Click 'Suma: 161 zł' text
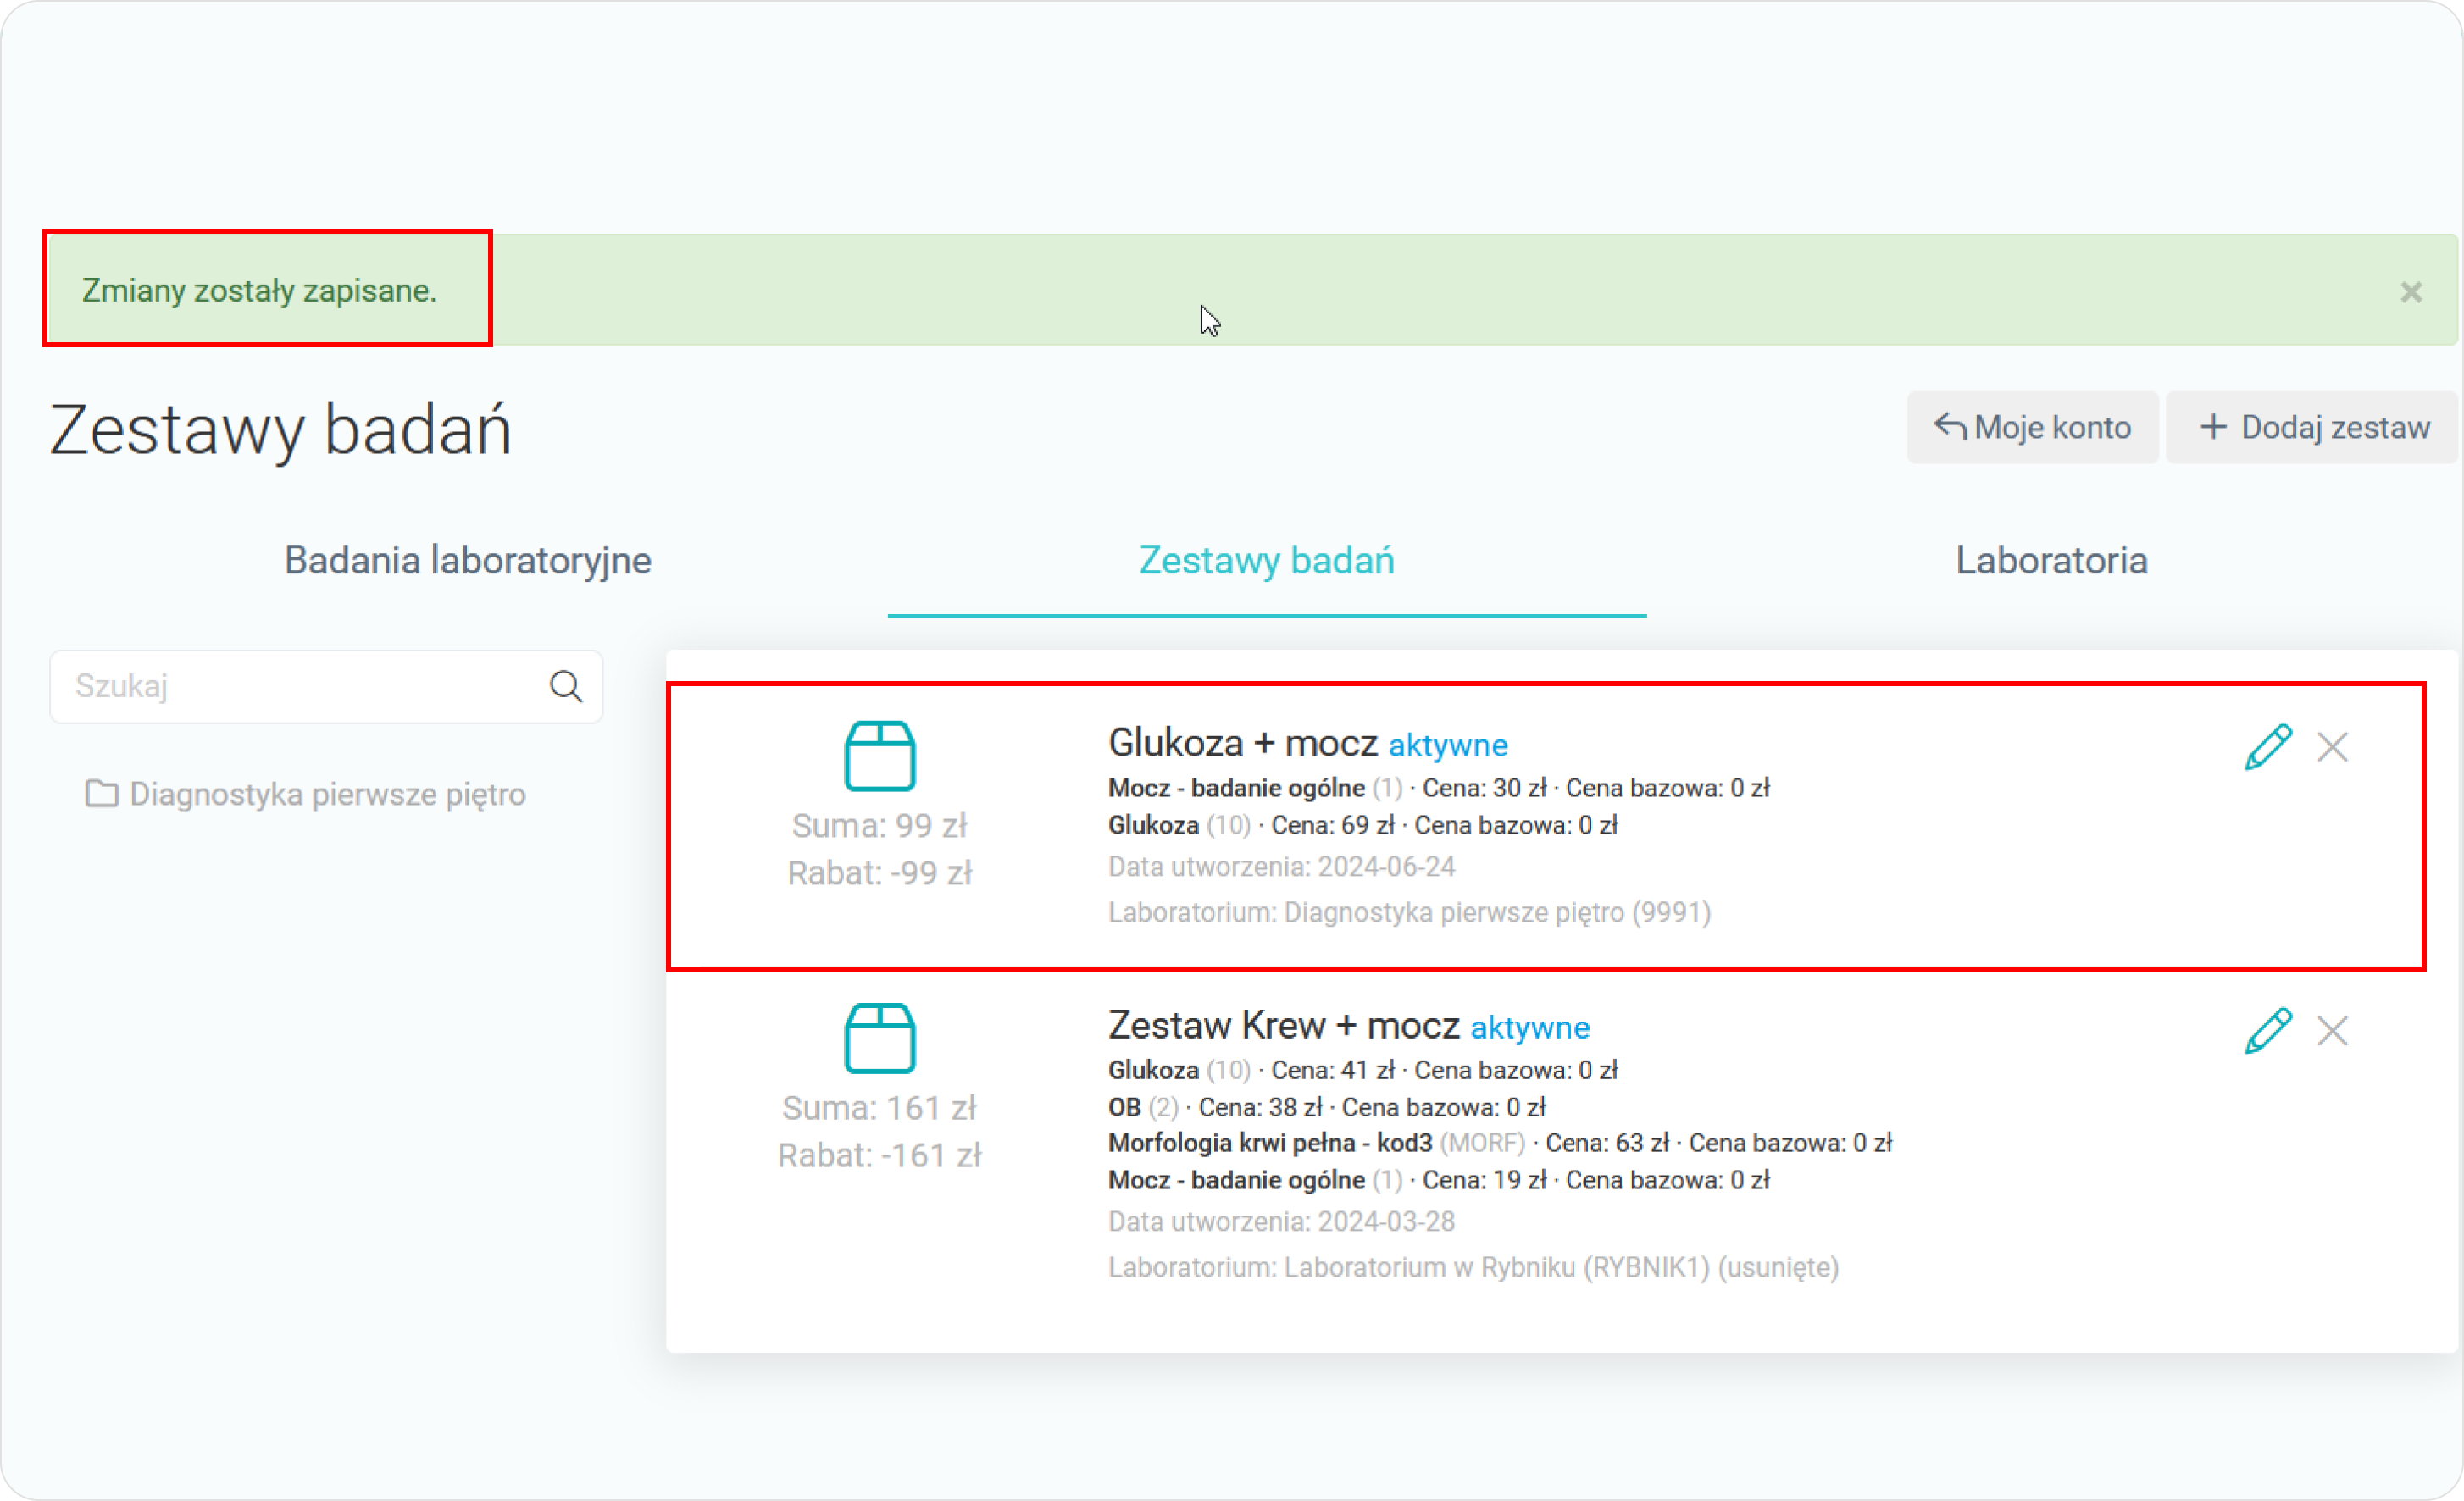The width and height of the screenshot is (2464, 1501). click(879, 1108)
